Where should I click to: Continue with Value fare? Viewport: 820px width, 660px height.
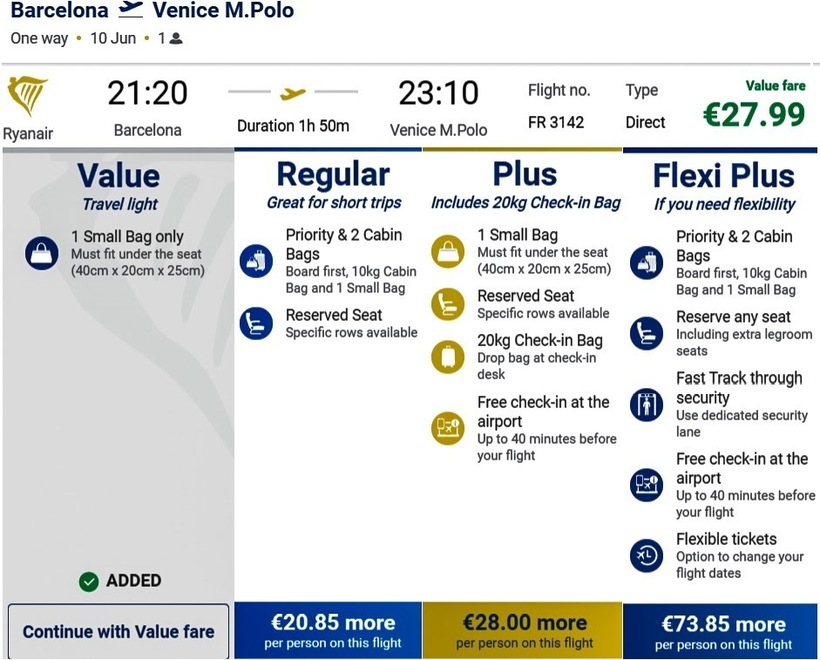point(118,631)
